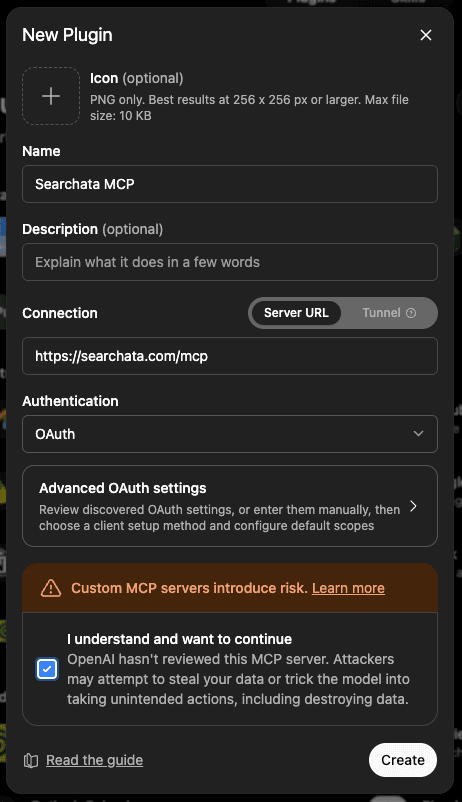Open the Authentication OAuth dropdown
The width and height of the screenshot is (462, 802).
coord(230,434)
